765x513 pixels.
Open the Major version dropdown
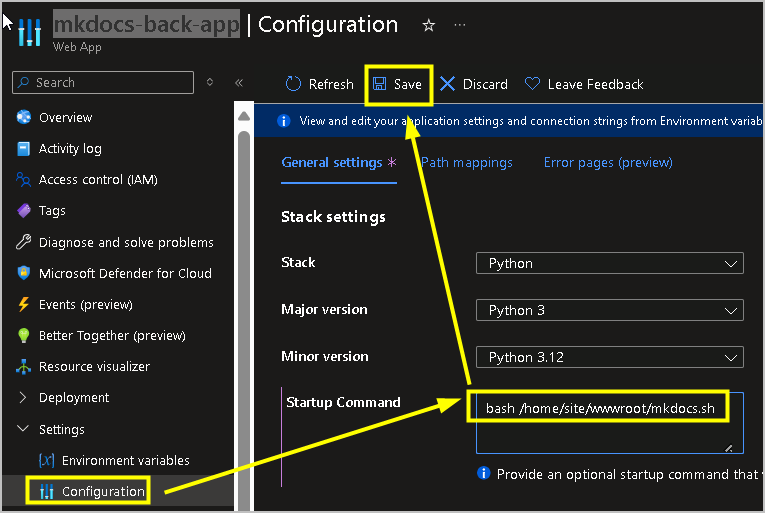point(609,310)
